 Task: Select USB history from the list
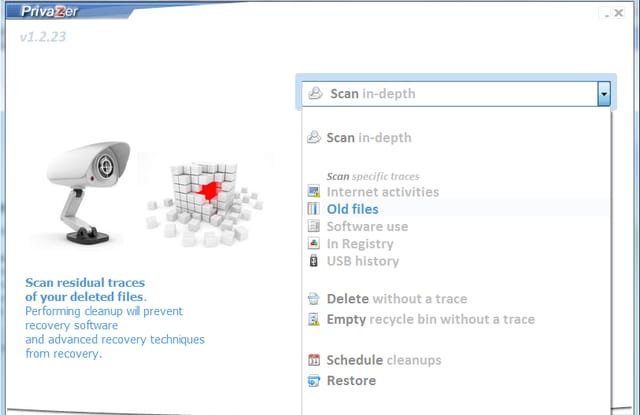(x=363, y=261)
